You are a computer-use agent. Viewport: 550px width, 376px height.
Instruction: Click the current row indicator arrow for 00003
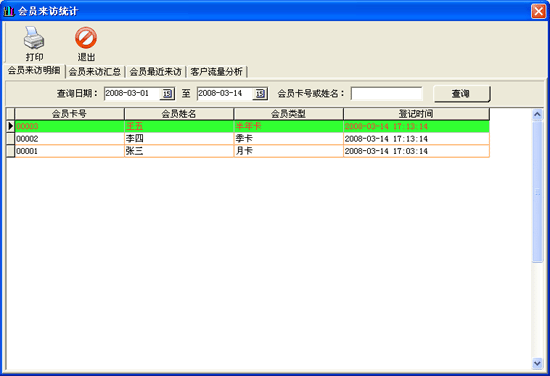click(11, 126)
